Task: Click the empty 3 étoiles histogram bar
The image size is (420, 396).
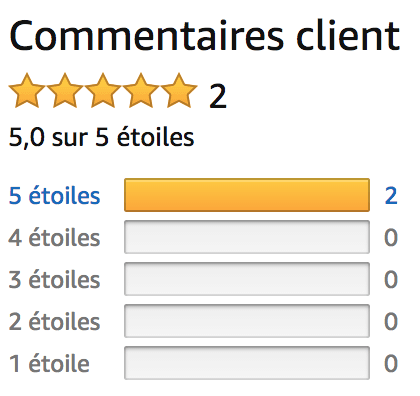Action: [x=247, y=279]
